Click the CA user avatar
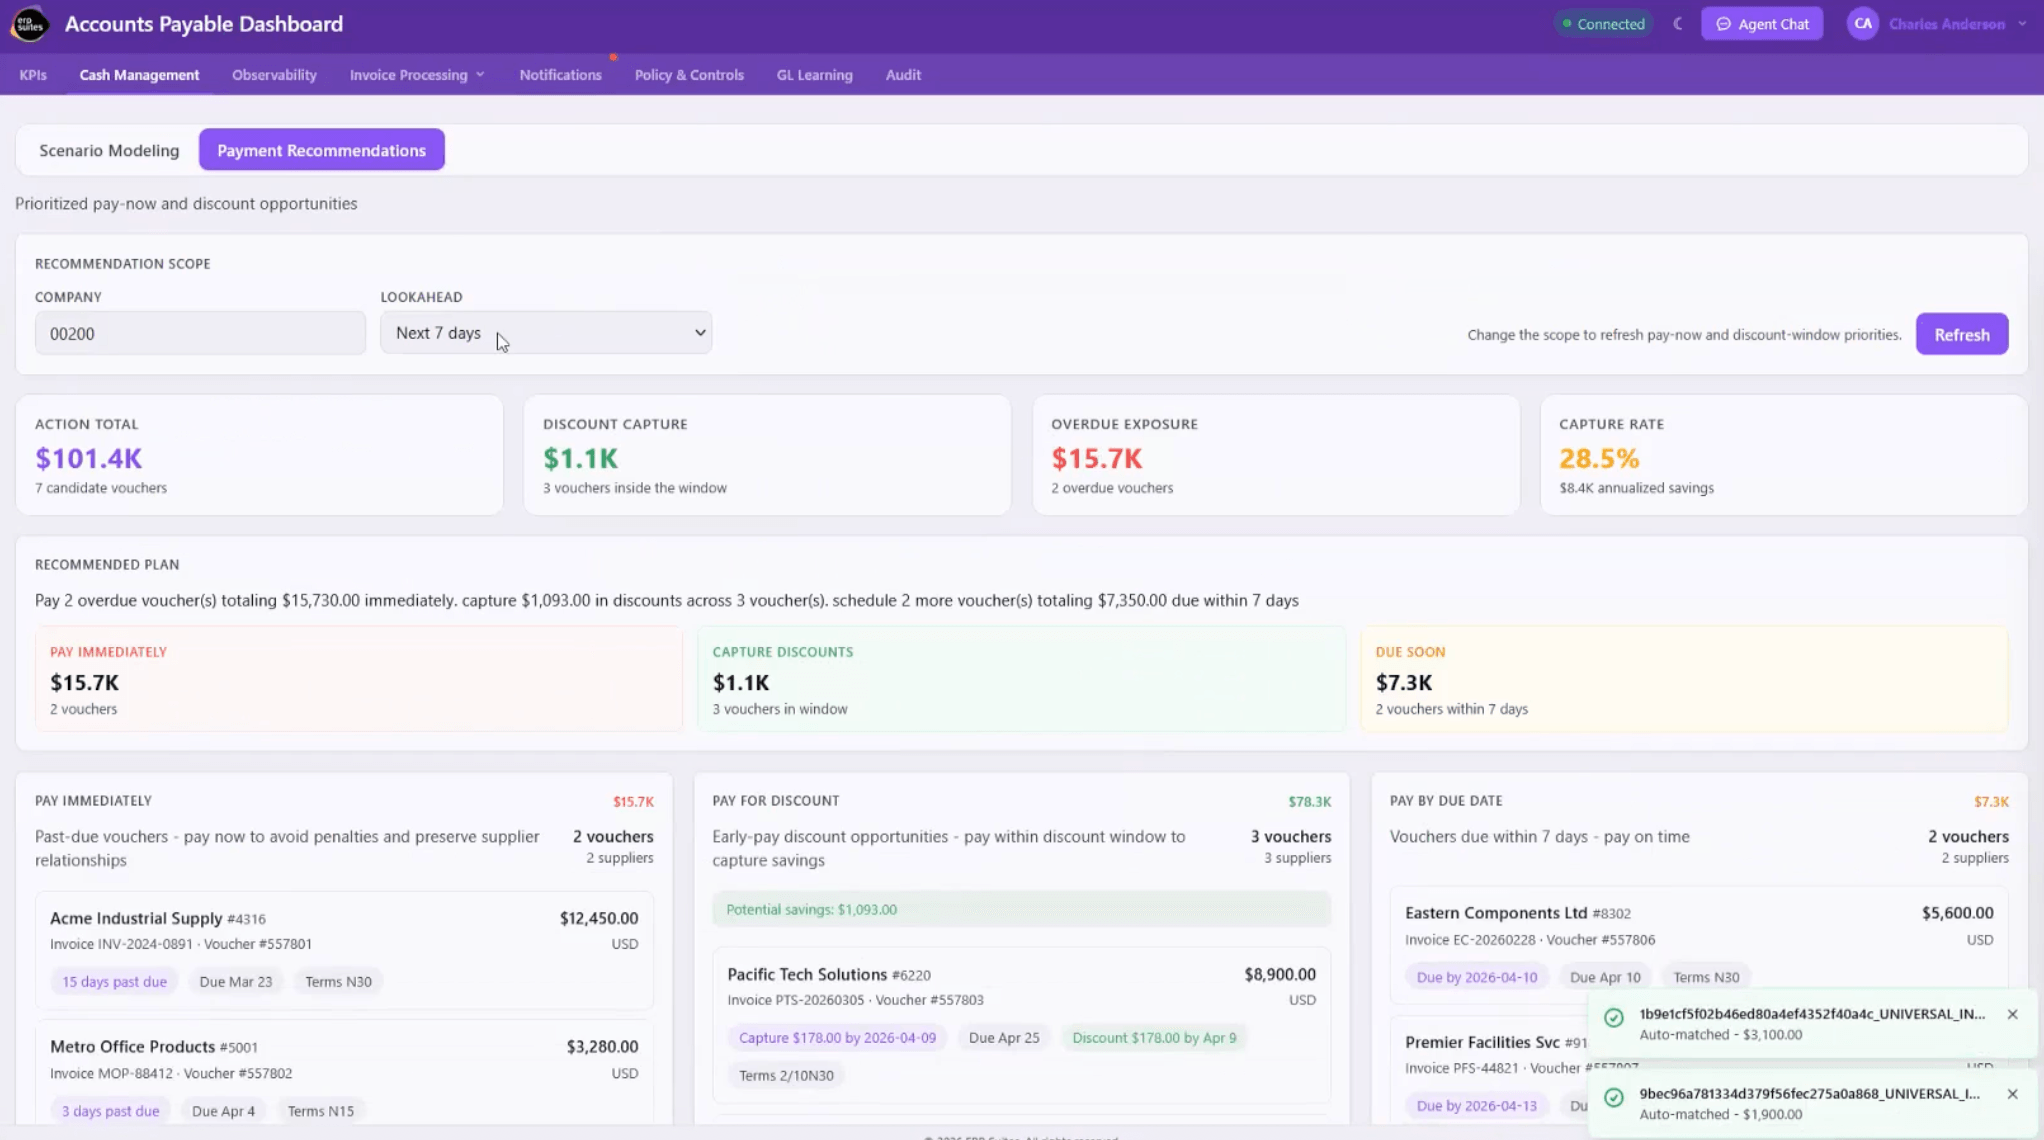Screen dimensions: 2044x1140 point(1862,24)
